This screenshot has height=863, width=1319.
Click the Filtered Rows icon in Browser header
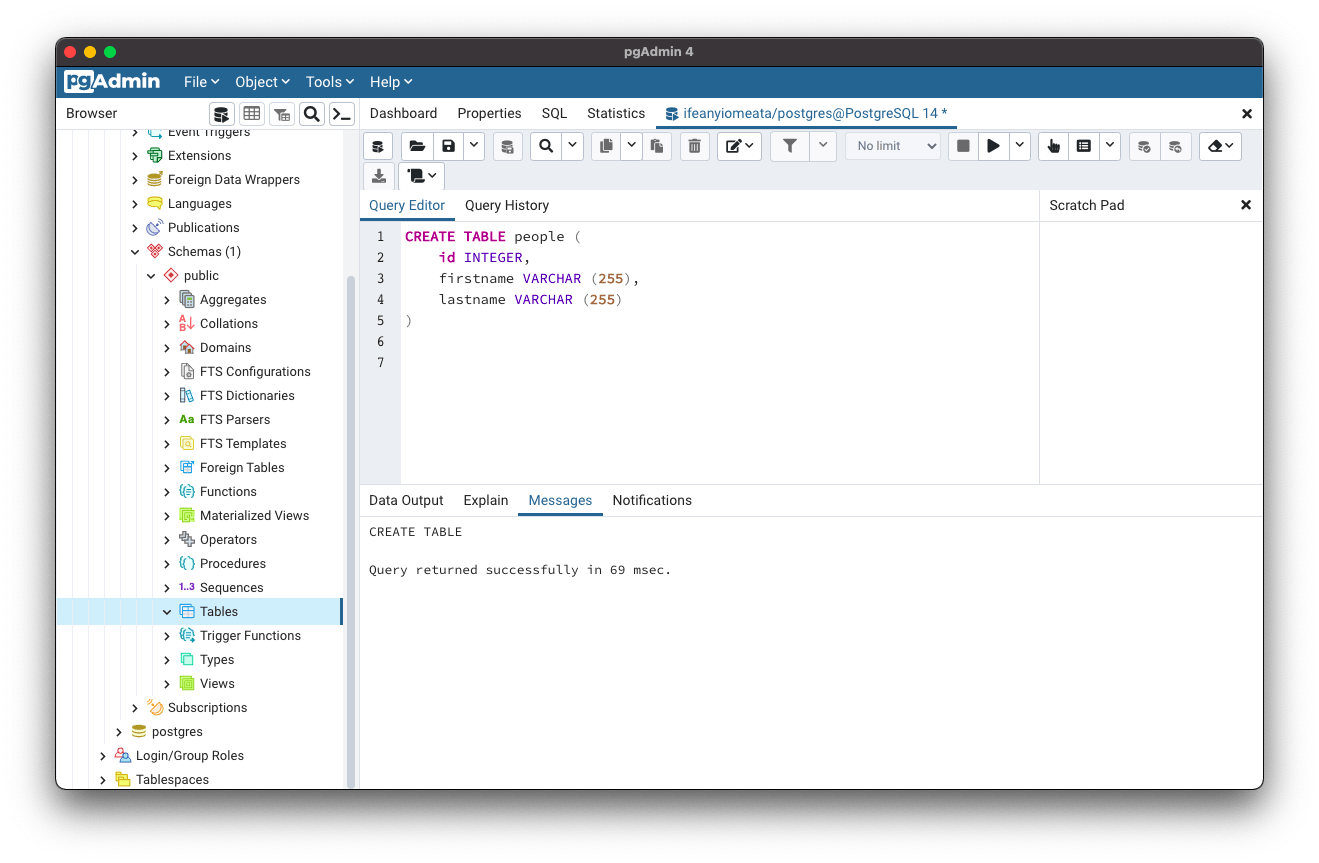tap(282, 114)
